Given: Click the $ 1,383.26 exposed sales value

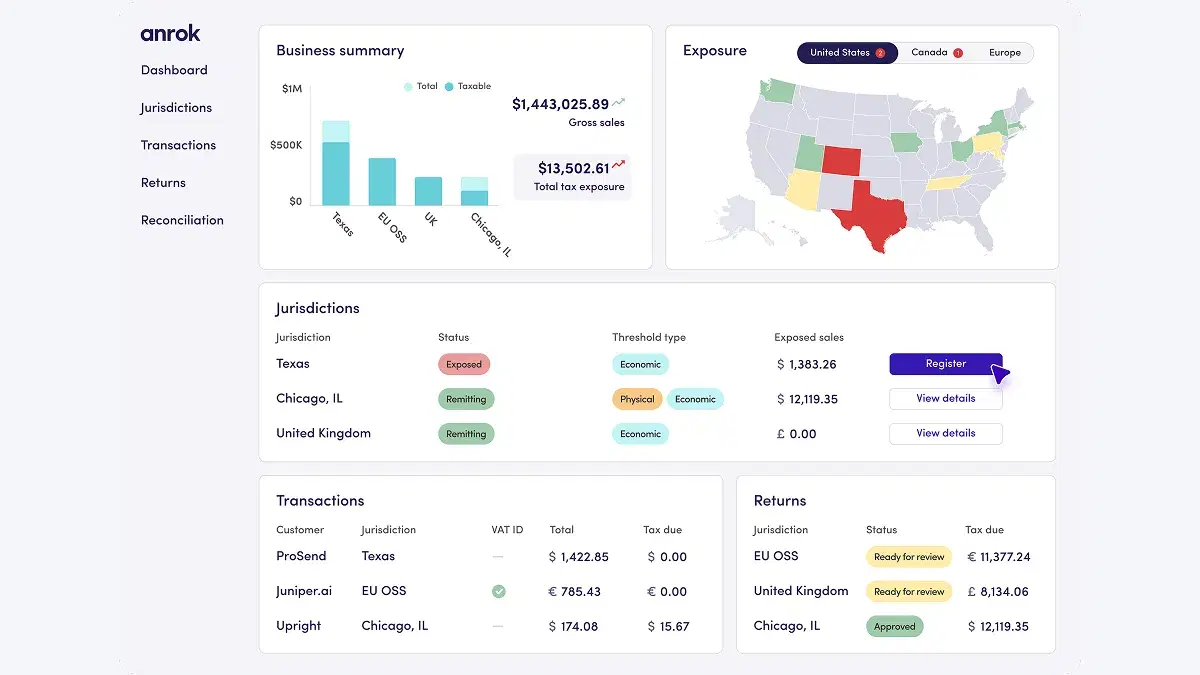Looking at the screenshot, I should 806,365.
